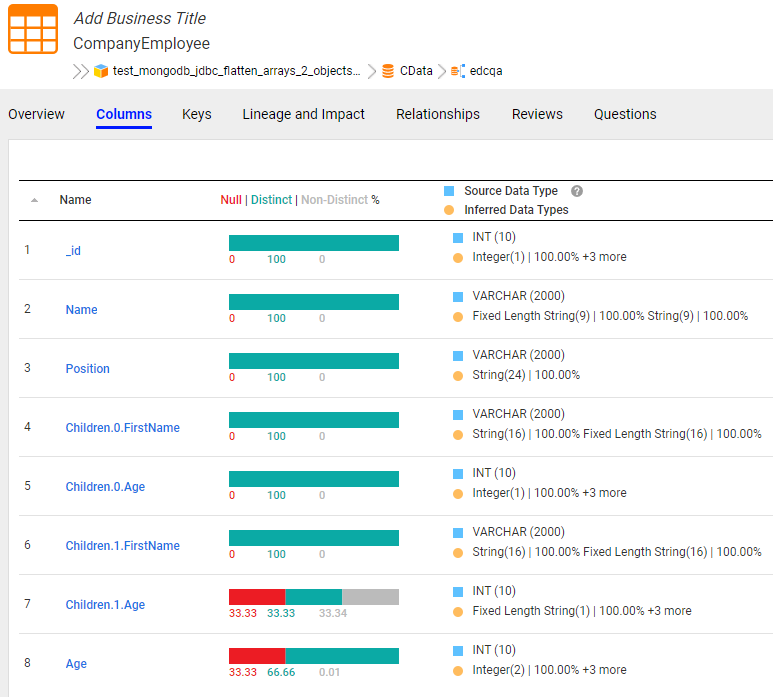Sort columns using the ascending arrow
The height and width of the screenshot is (697, 773).
pyautogui.click(x=34, y=200)
